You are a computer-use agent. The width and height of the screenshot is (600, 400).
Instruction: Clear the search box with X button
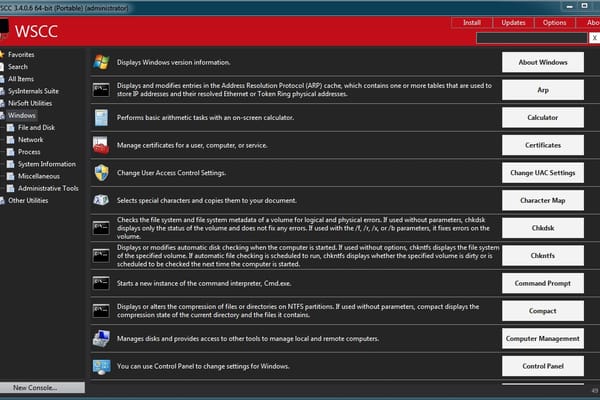click(x=594, y=38)
